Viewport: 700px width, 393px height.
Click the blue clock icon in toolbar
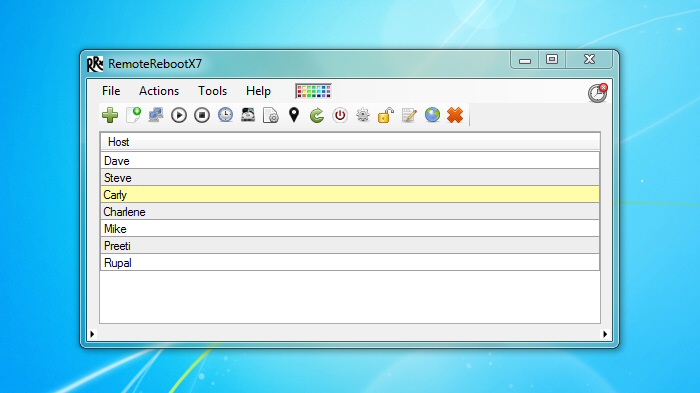tap(225, 115)
